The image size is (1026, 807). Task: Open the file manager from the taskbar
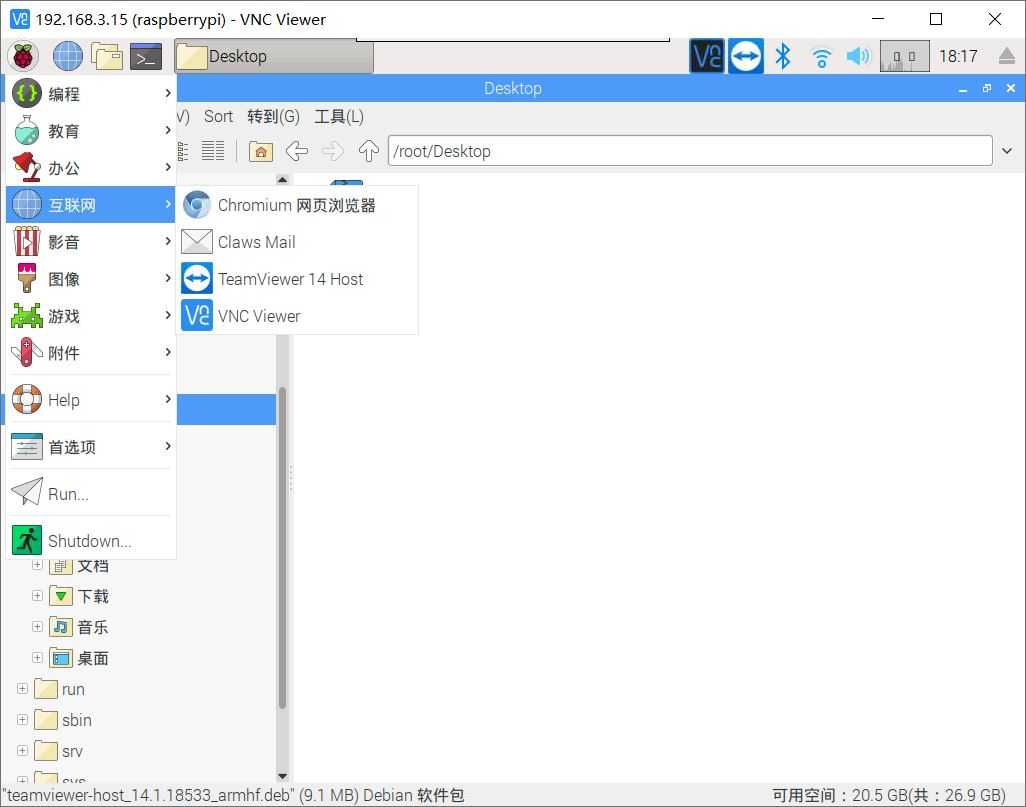(107, 56)
